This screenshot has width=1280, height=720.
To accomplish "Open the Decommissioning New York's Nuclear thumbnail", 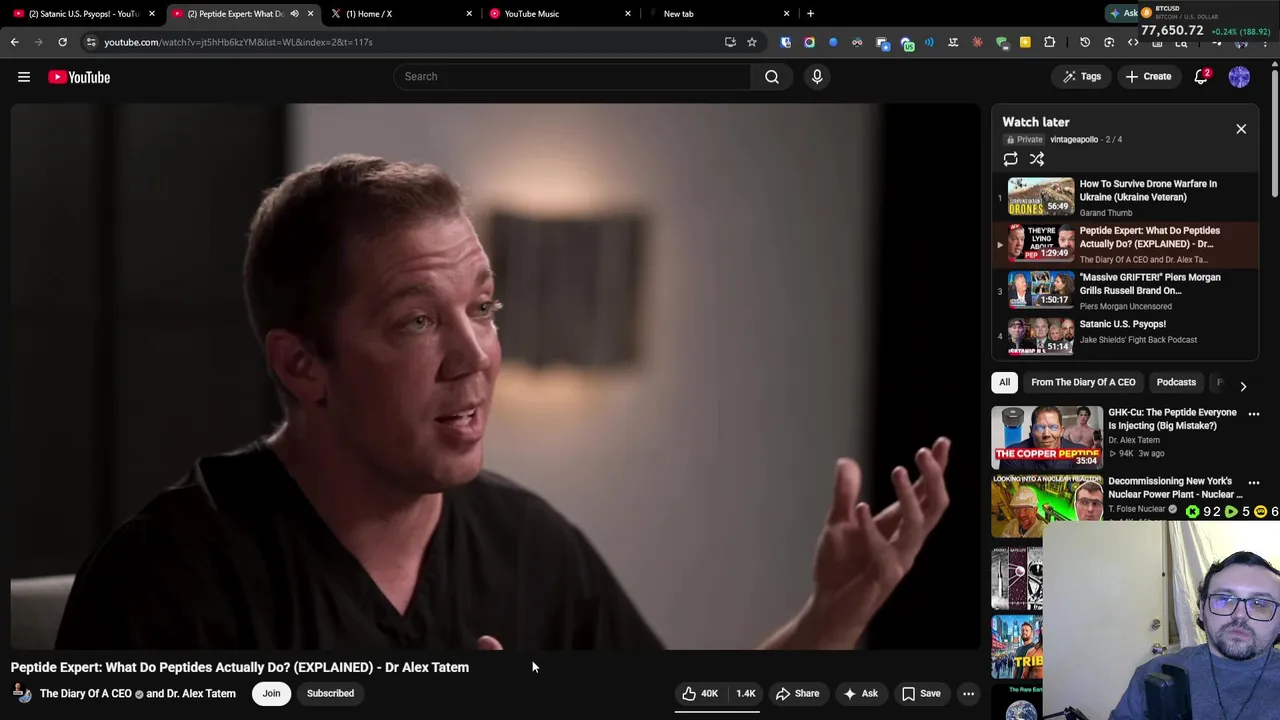I will [x=1047, y=506].
